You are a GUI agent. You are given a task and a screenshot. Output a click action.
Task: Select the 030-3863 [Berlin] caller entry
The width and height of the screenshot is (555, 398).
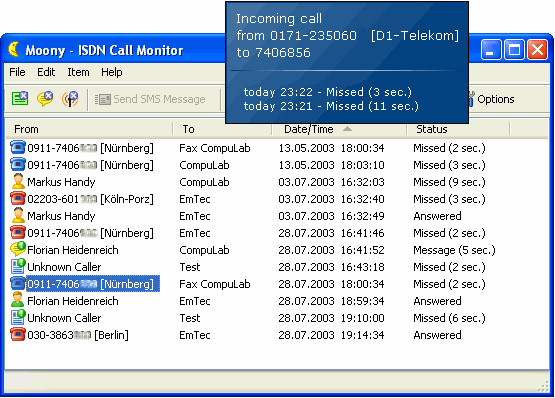click(78, 335)
